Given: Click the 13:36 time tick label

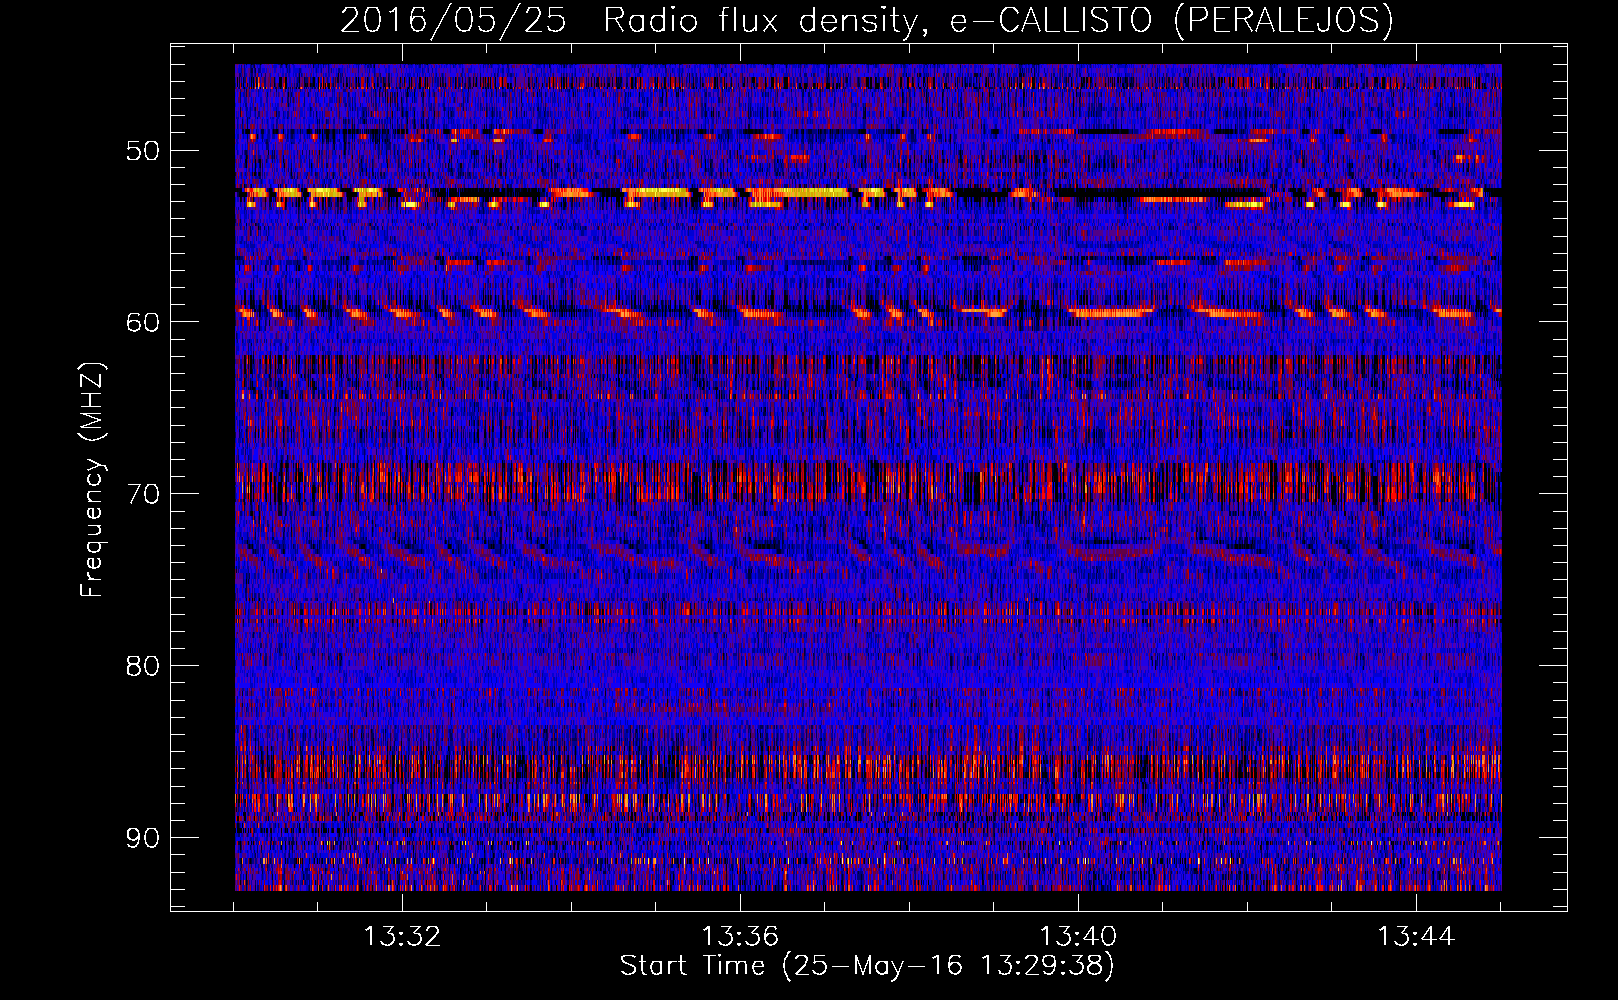Looking at the screenshot, I should point(740,937).
